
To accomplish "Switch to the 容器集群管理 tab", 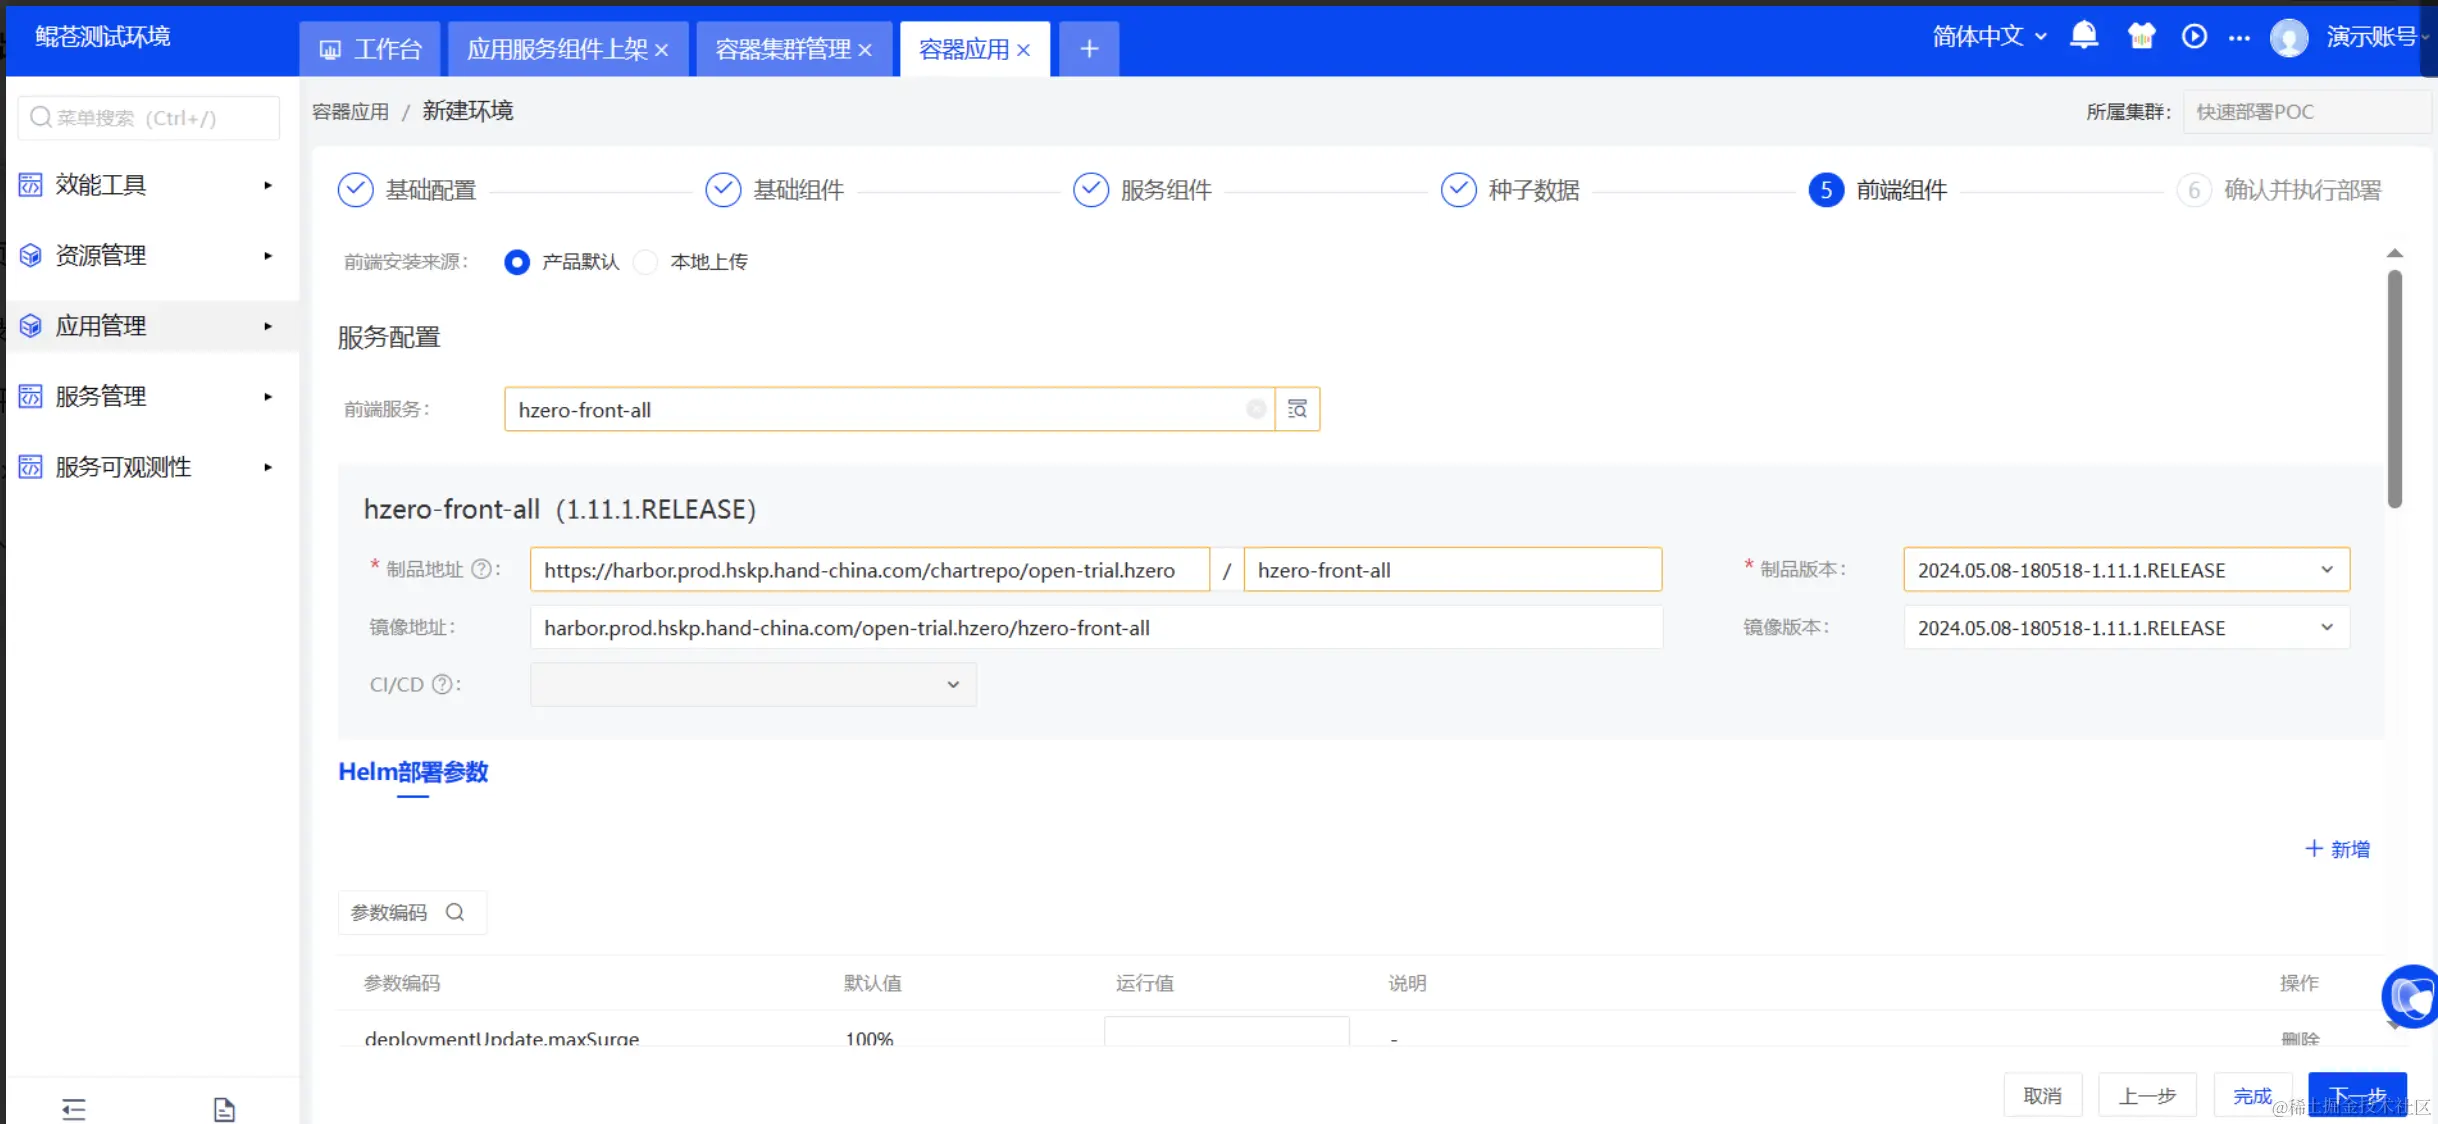I will (x=782, y=49).
